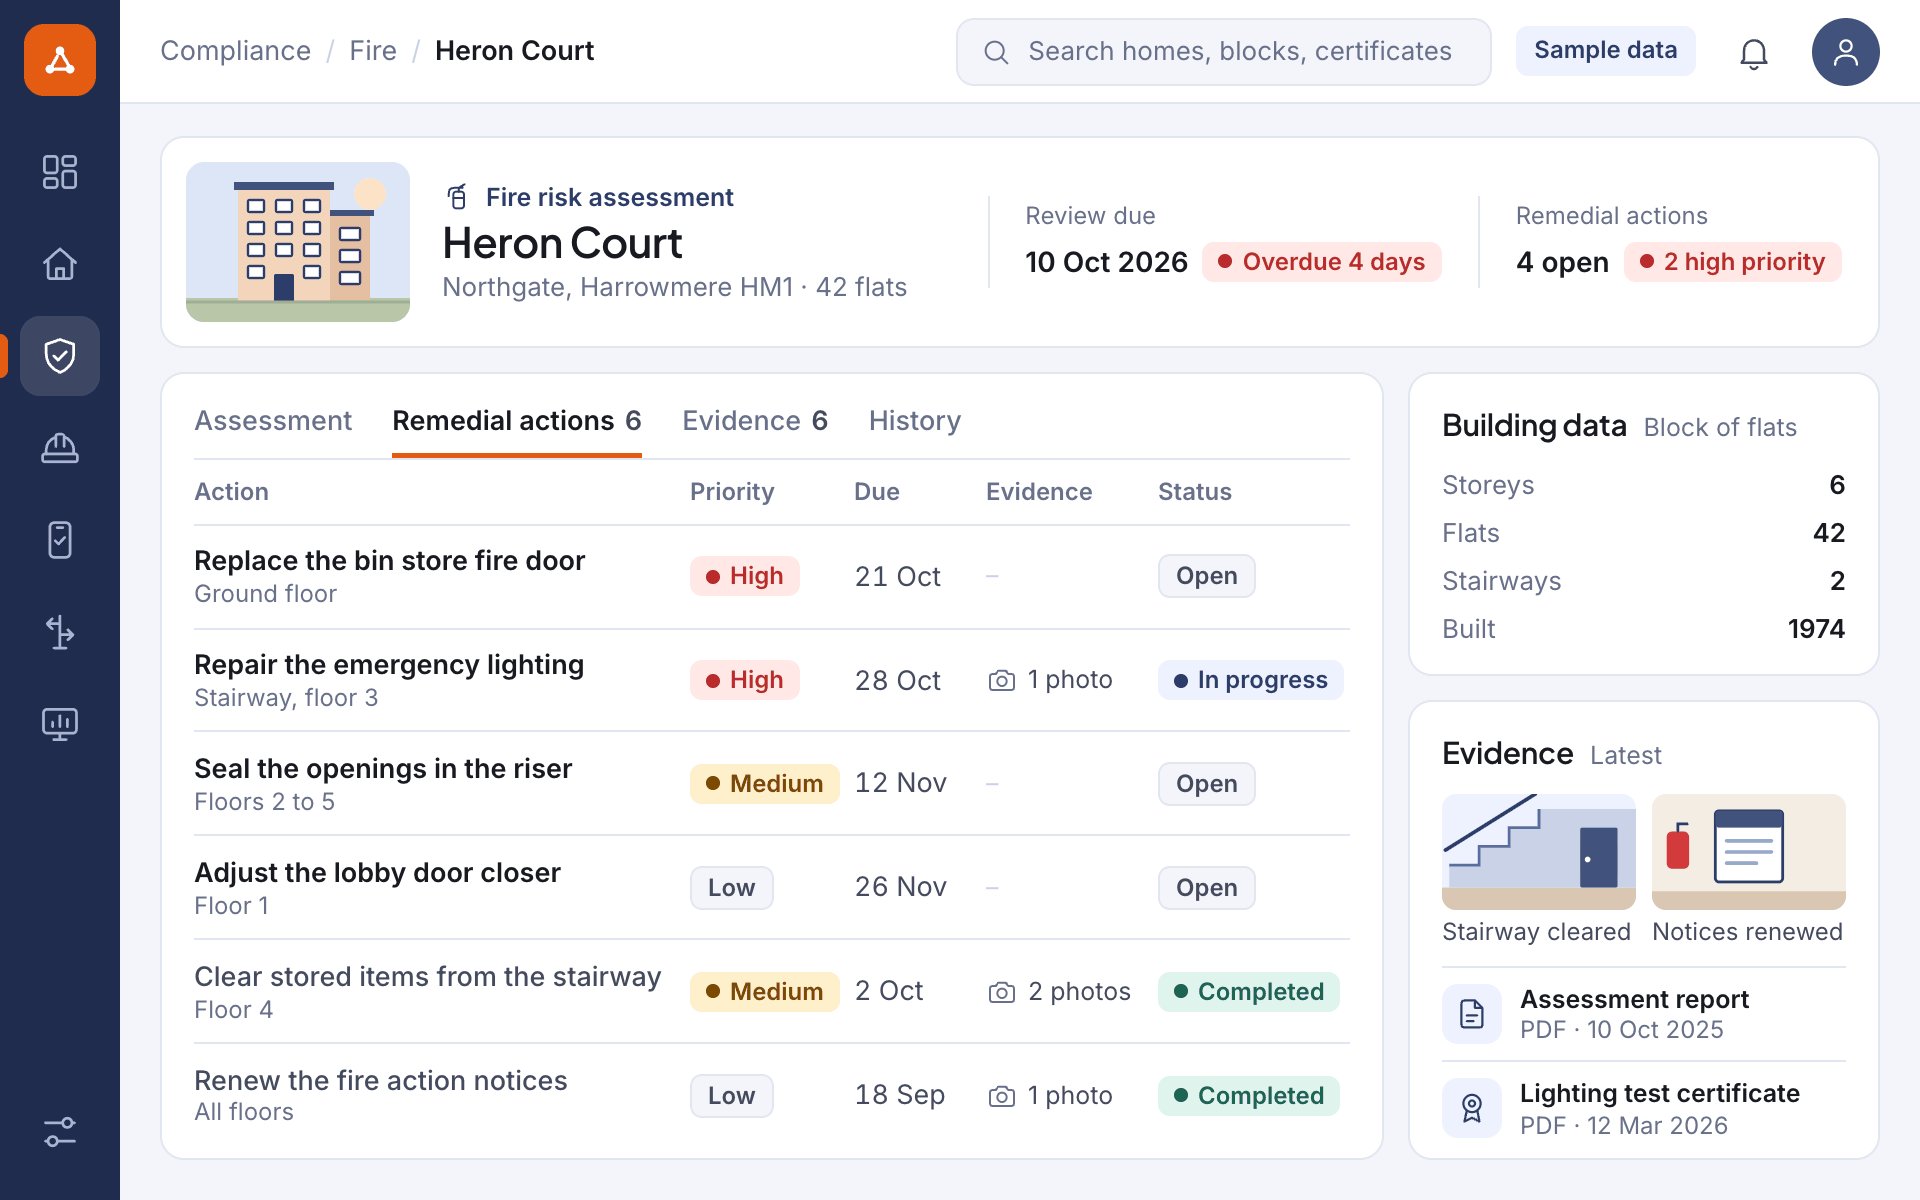Open the Lighting test certificate PDF
The width and height of the screenshot is (1920, 1200).
pyautogui.click(x=1644, y=1108)
